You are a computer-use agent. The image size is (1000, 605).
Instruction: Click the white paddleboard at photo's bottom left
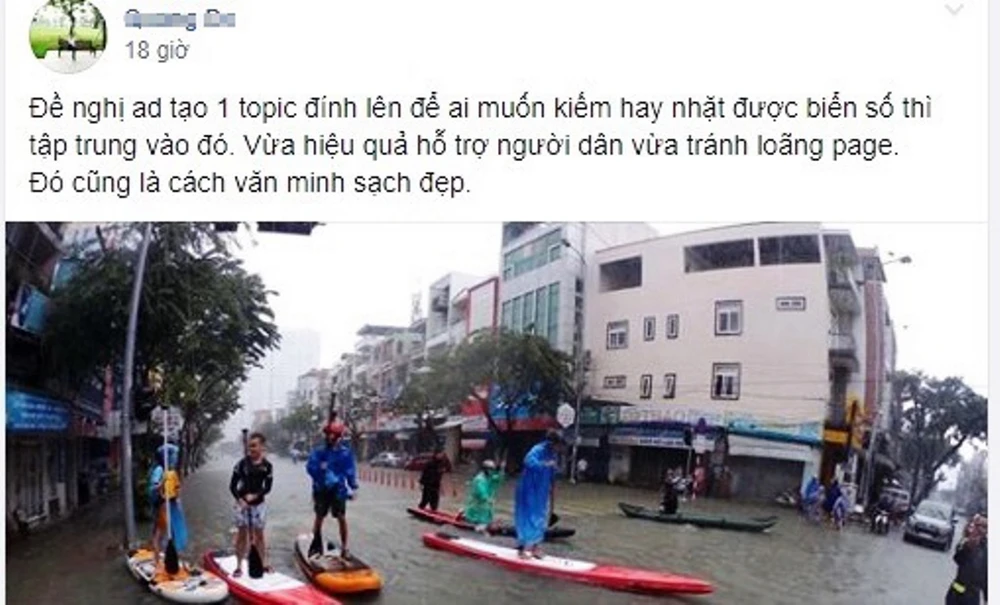(x=176, y=577)
